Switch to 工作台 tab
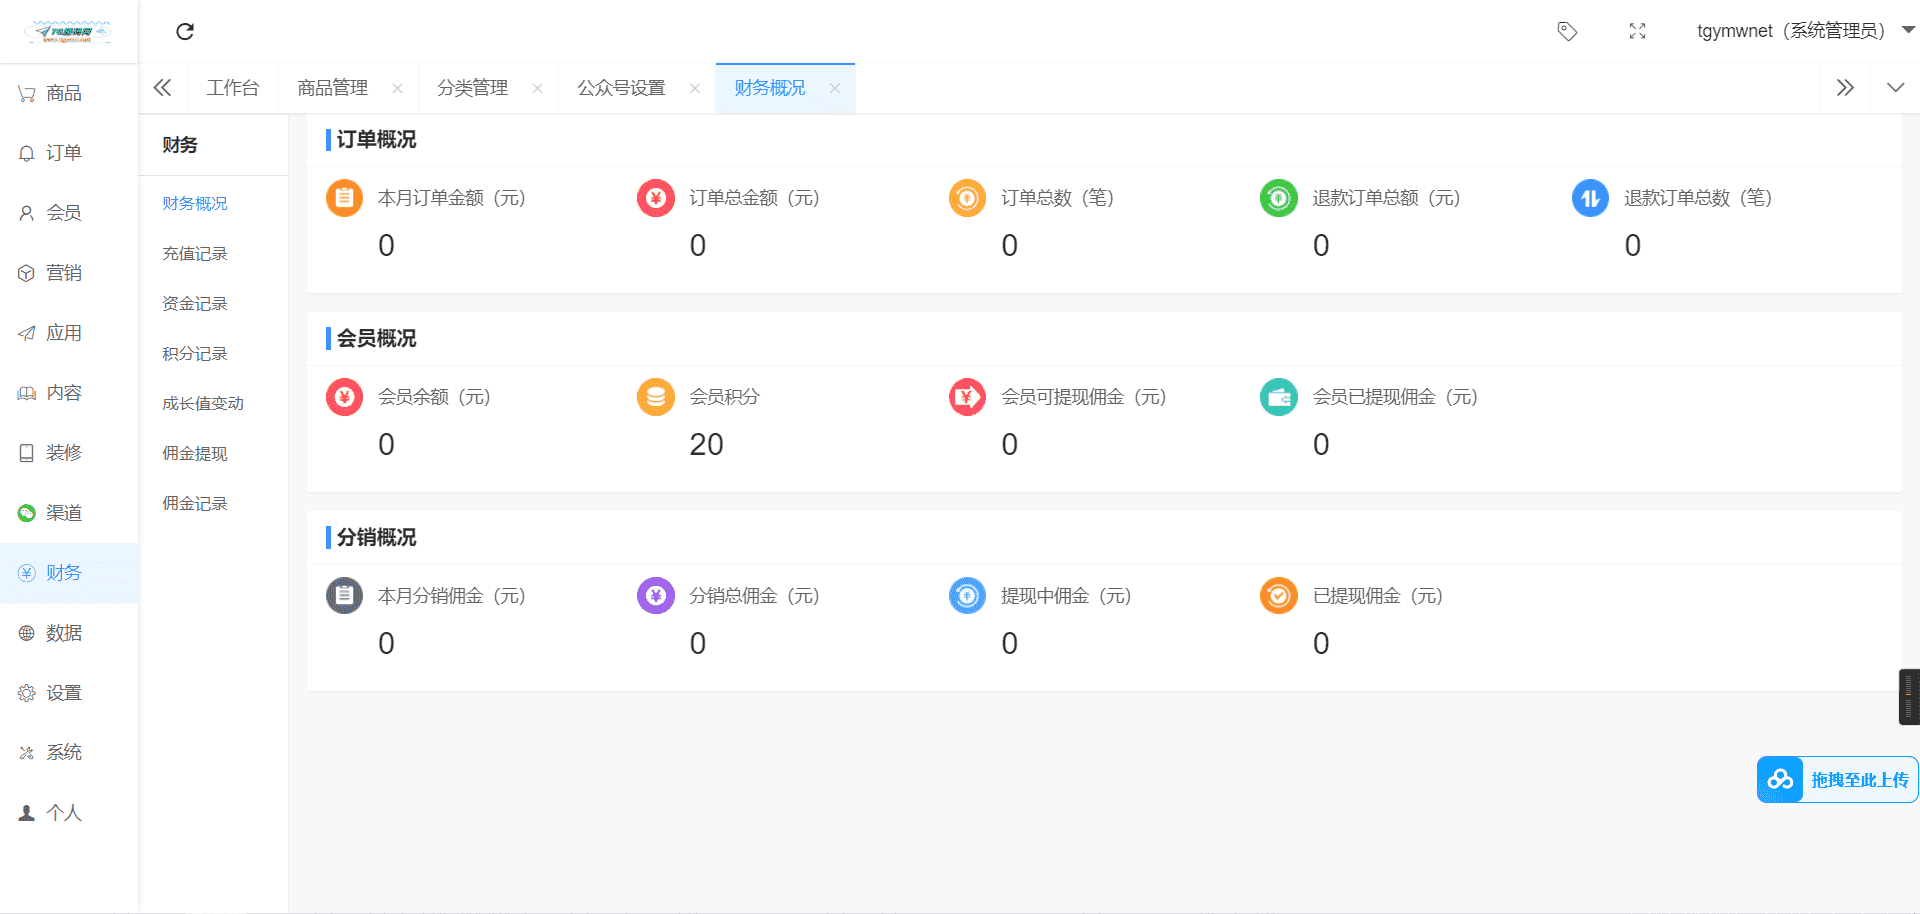This screenshot has width=1920, height=914. (233, 88)
